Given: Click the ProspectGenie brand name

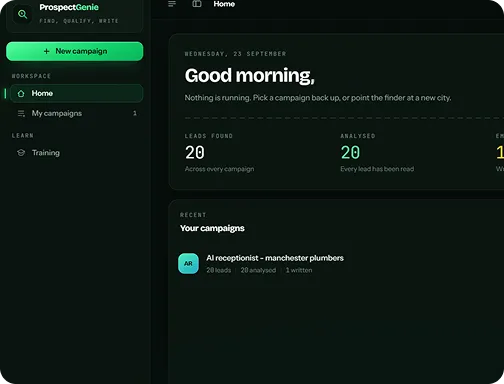Looking at the screenshot, I should (x=69, y=7).
